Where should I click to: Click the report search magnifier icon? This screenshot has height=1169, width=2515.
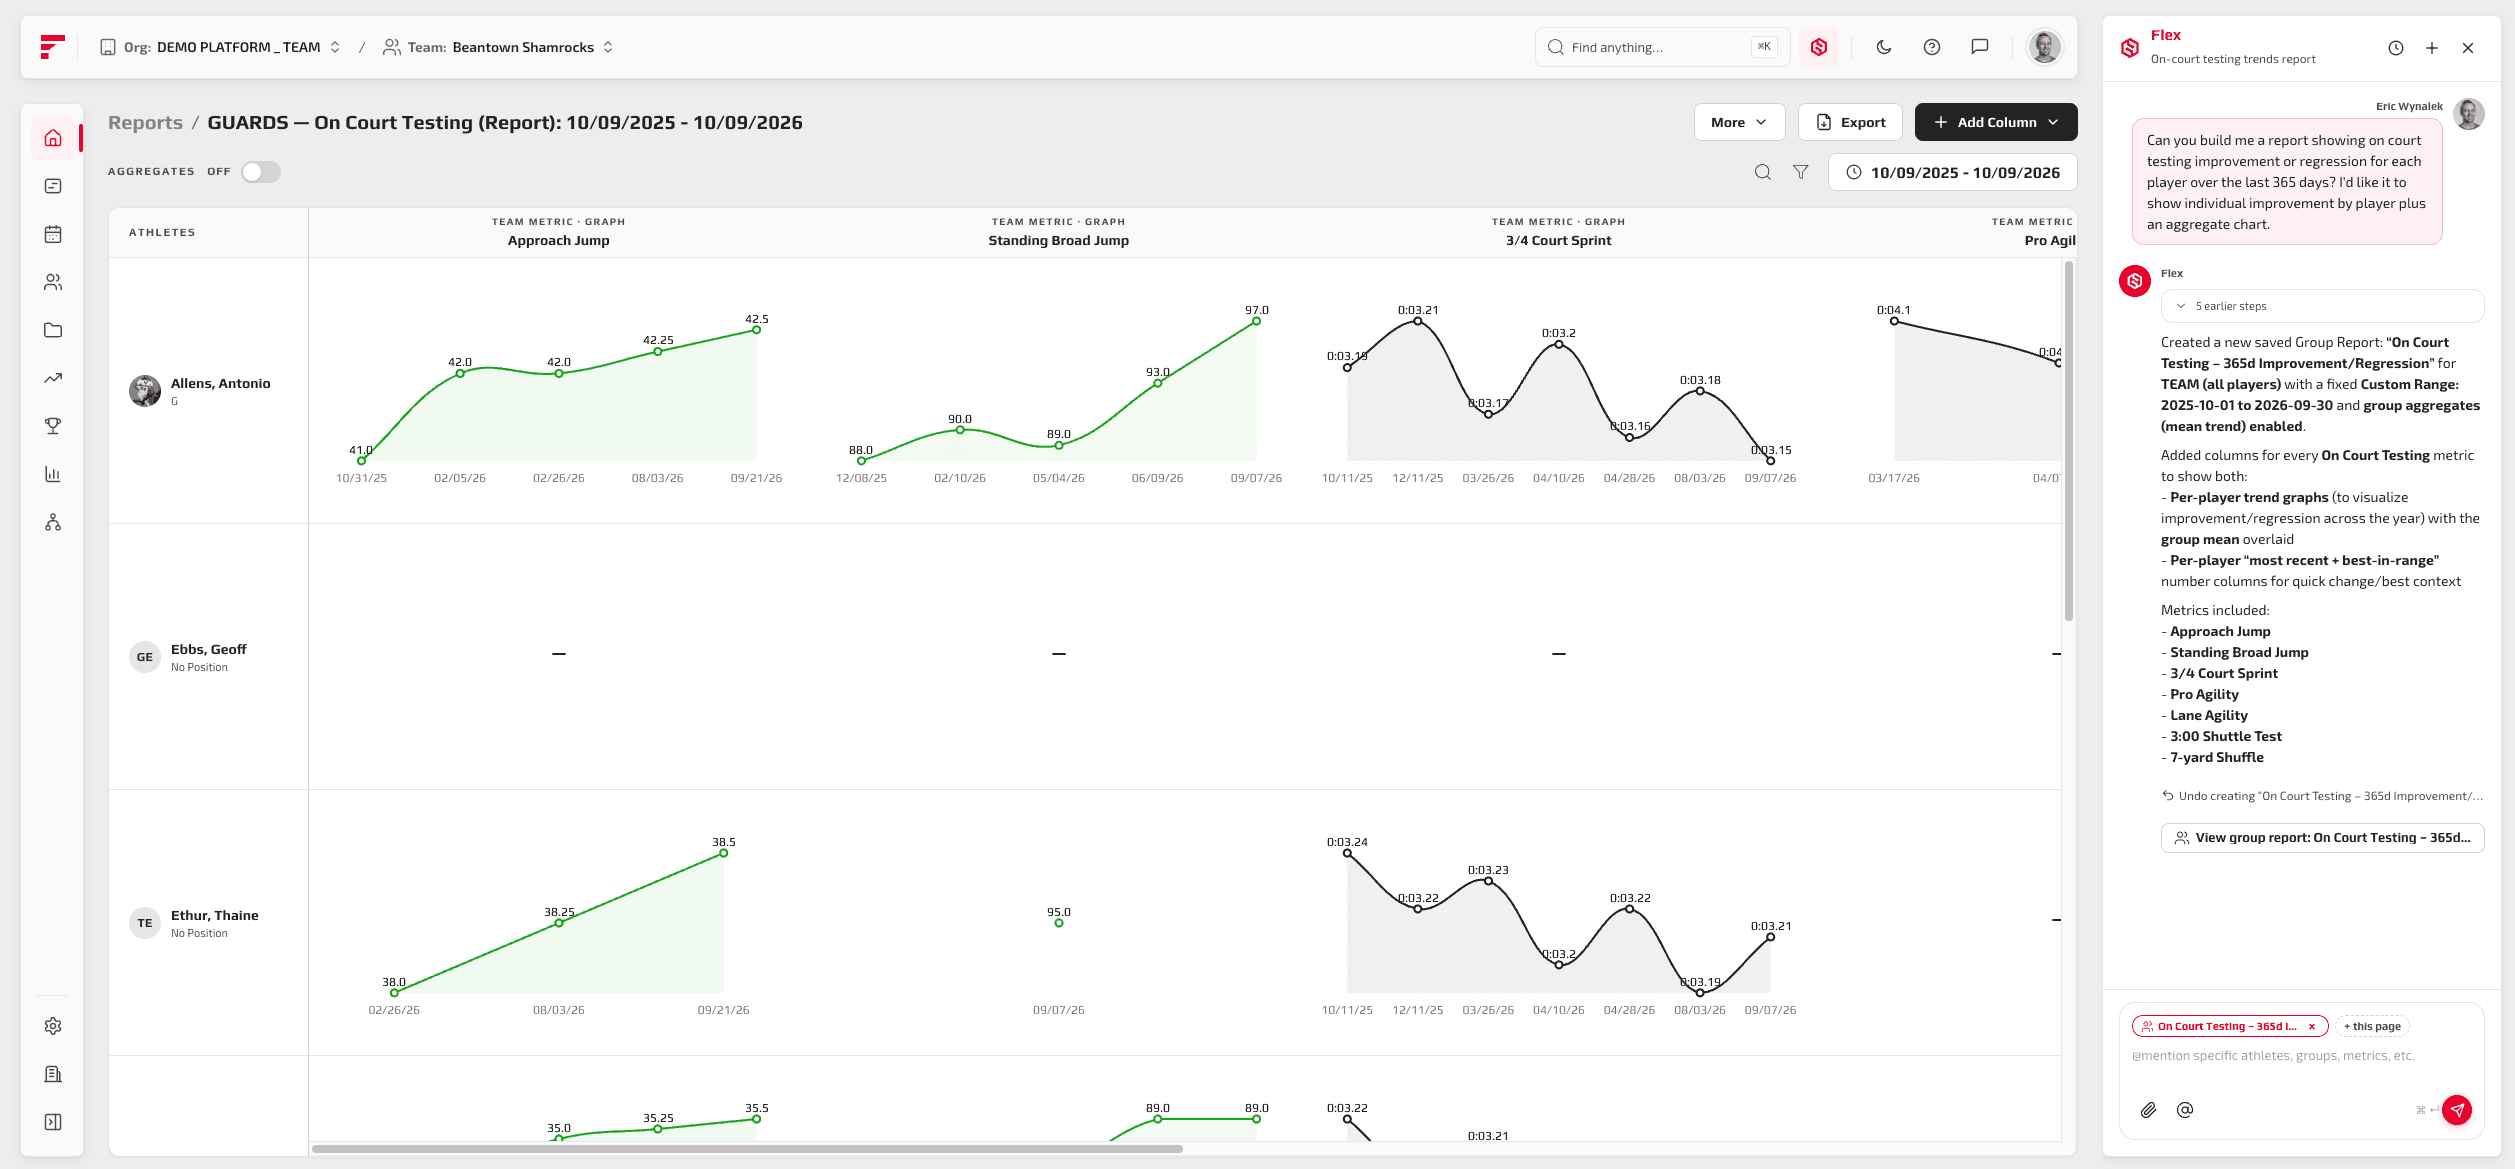pos(1763,172)
